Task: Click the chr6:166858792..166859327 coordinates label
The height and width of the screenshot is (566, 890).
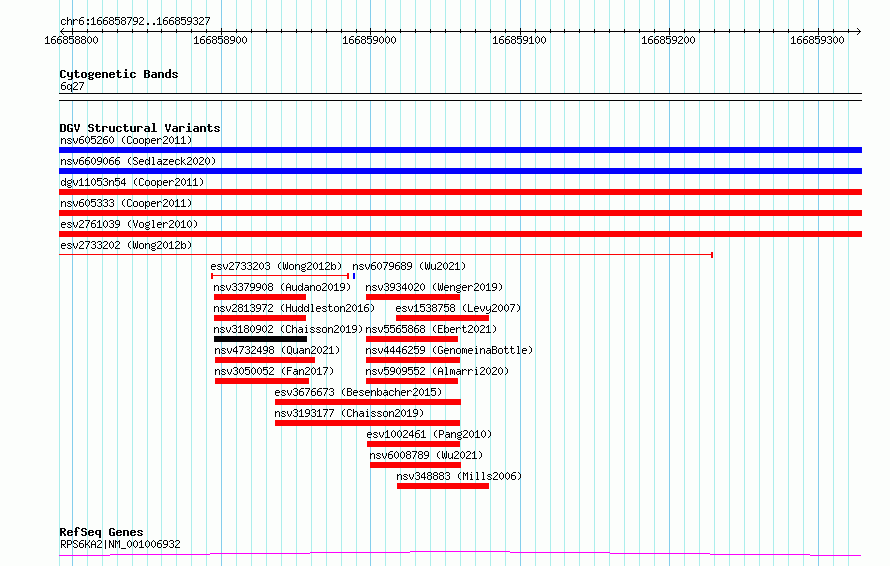Action: pyautogui.click(x=135, y=21)
